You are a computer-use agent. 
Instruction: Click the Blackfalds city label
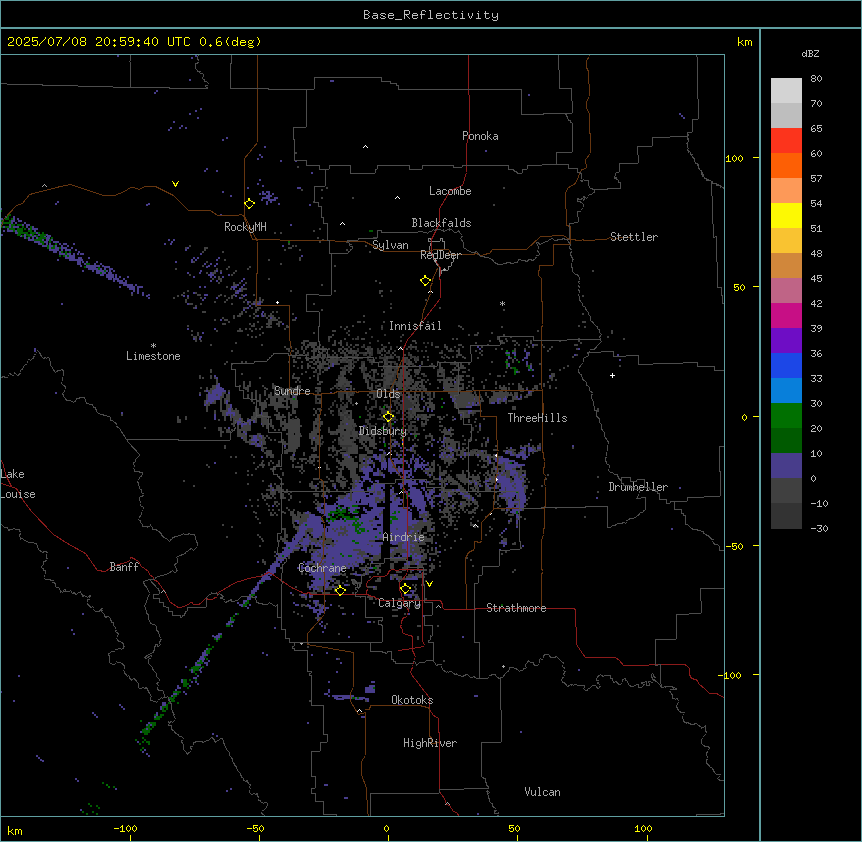coord(441,223)
